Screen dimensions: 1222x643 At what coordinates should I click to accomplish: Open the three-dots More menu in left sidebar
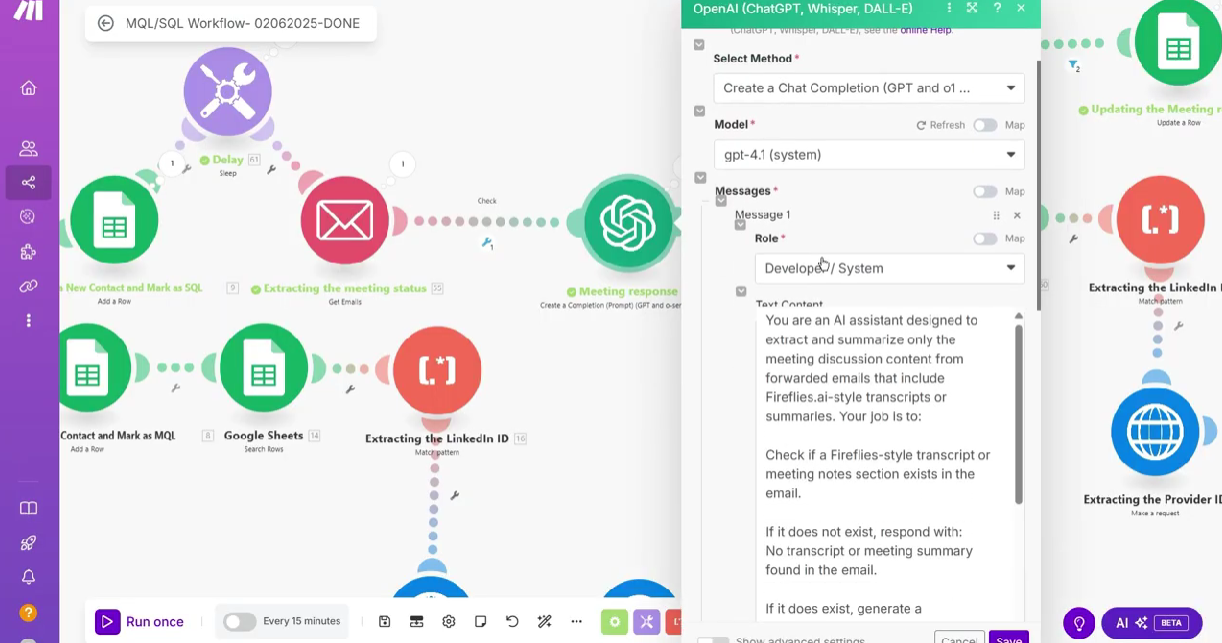click(x=28, y=320)
